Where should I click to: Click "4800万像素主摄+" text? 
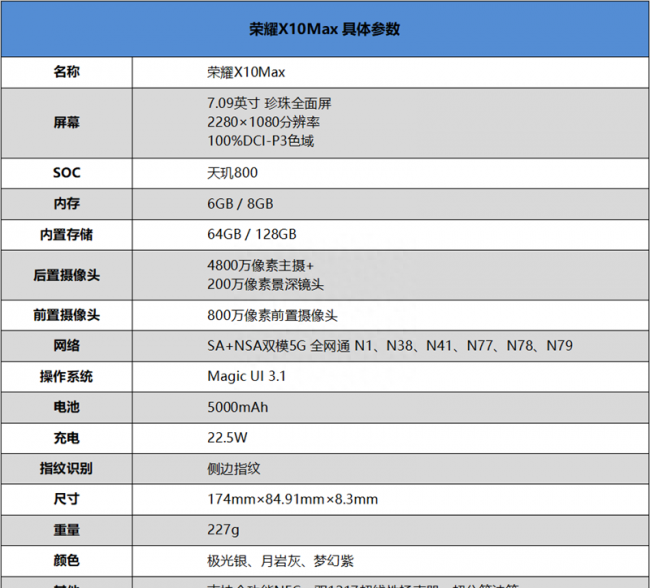point(261,265)
